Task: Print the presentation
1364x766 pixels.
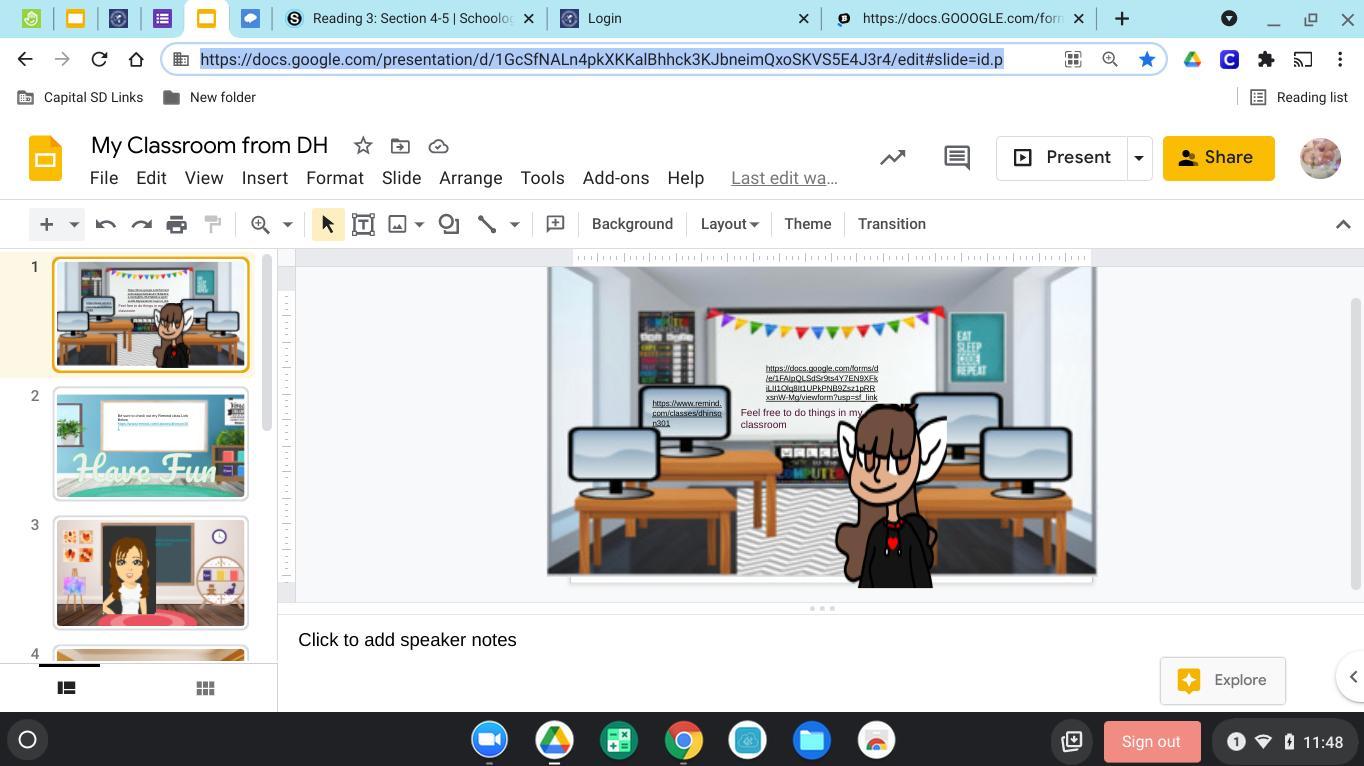Action: click(177, 224)
